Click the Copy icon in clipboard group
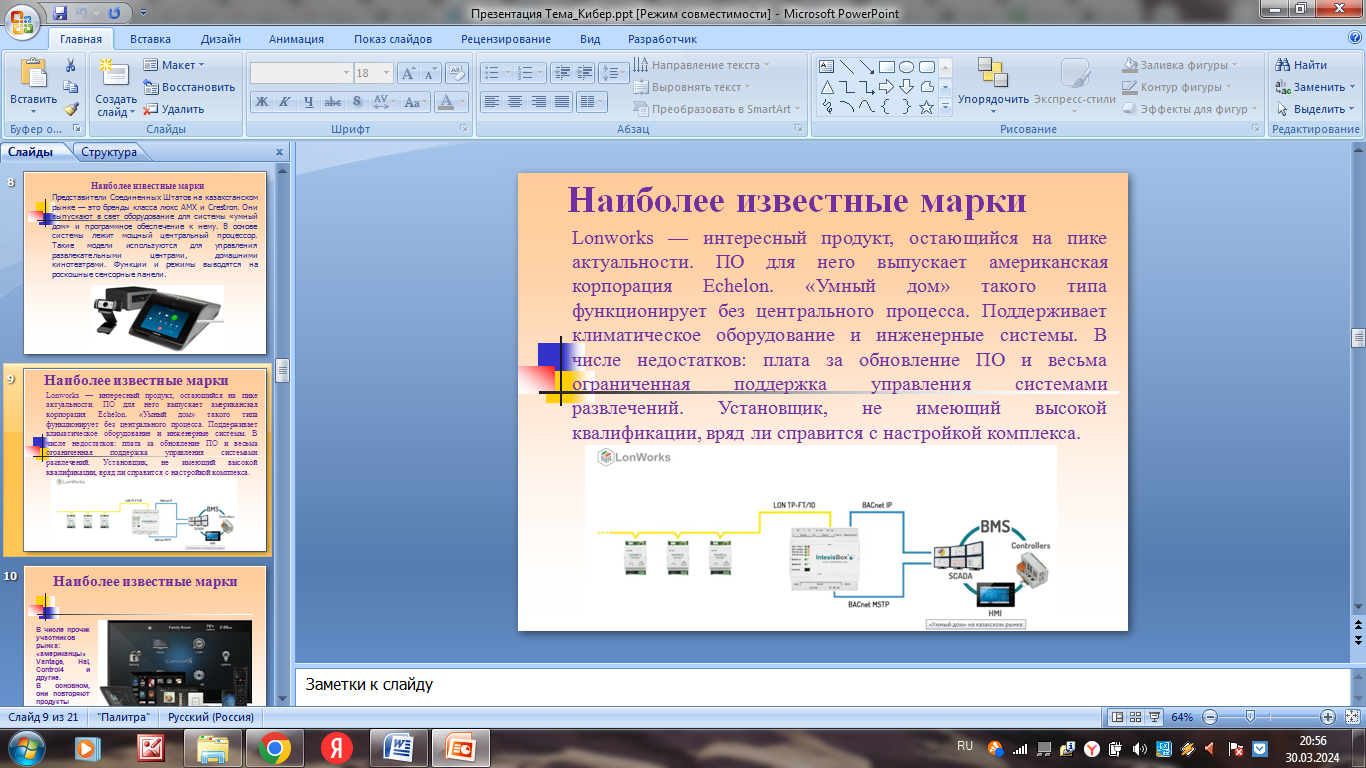1366x768 pixels. [x=71, y=87]
